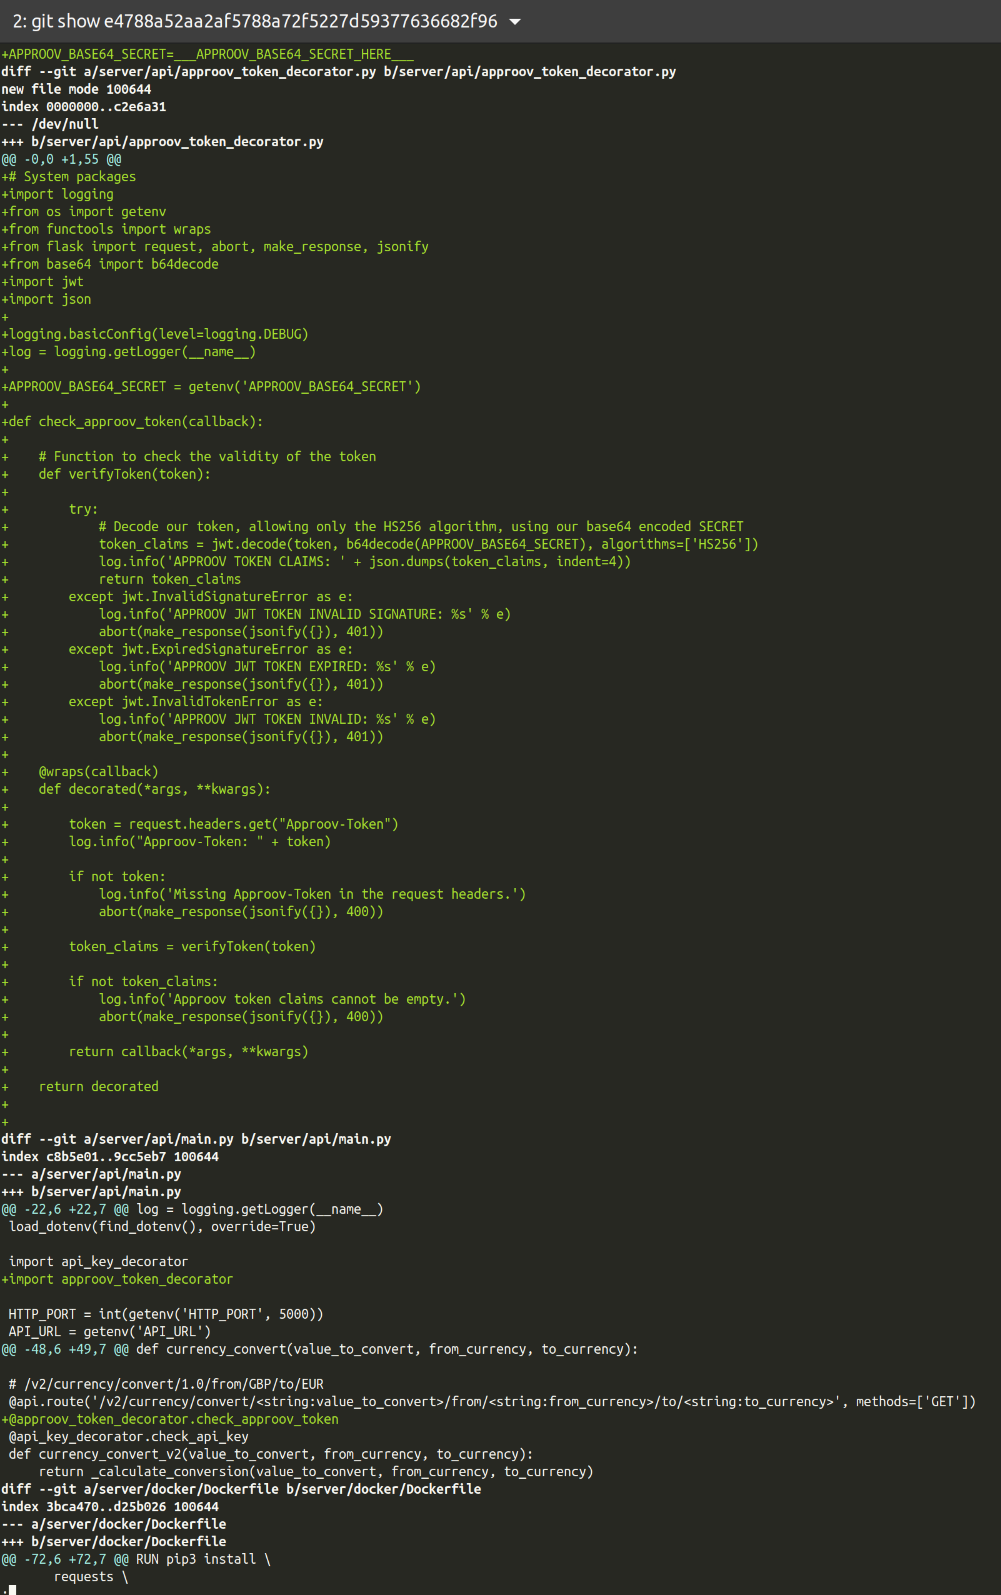Click the check_approov_token function definition
1001x1595 pixels.
click(x=133, y=421)
